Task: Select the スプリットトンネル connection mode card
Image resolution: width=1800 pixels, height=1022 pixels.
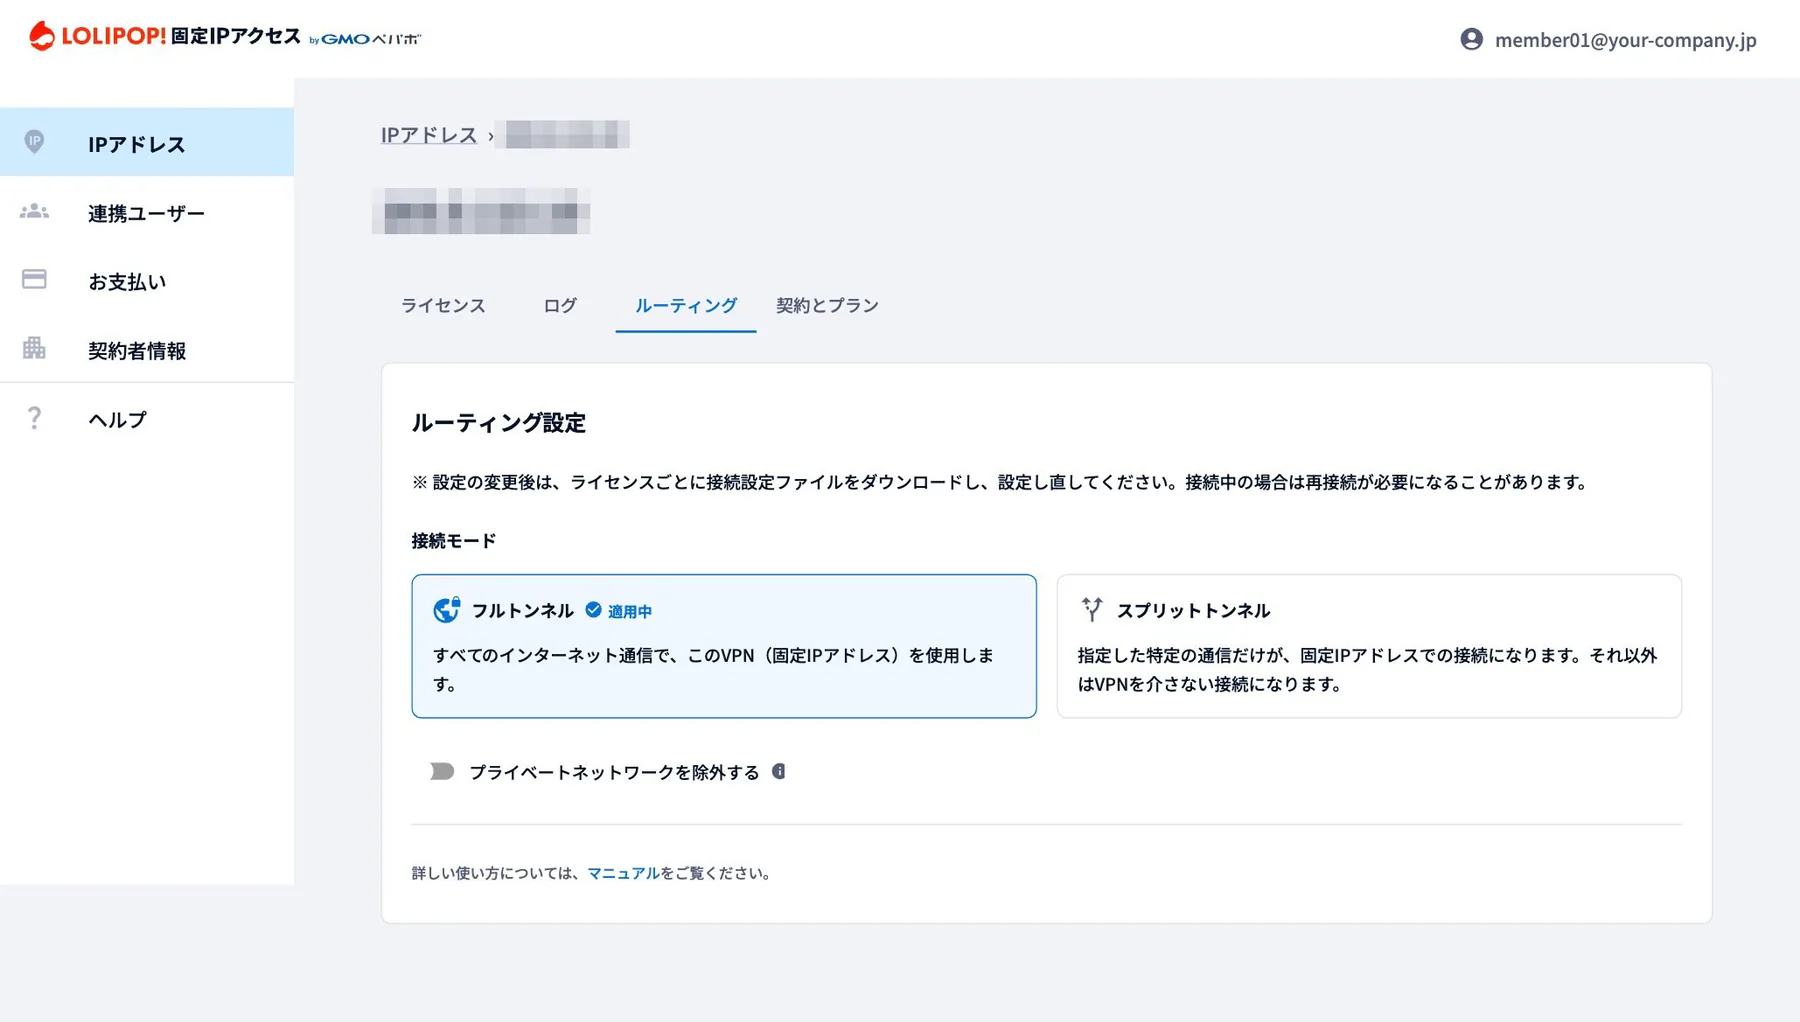Action: coord(1369,646)
